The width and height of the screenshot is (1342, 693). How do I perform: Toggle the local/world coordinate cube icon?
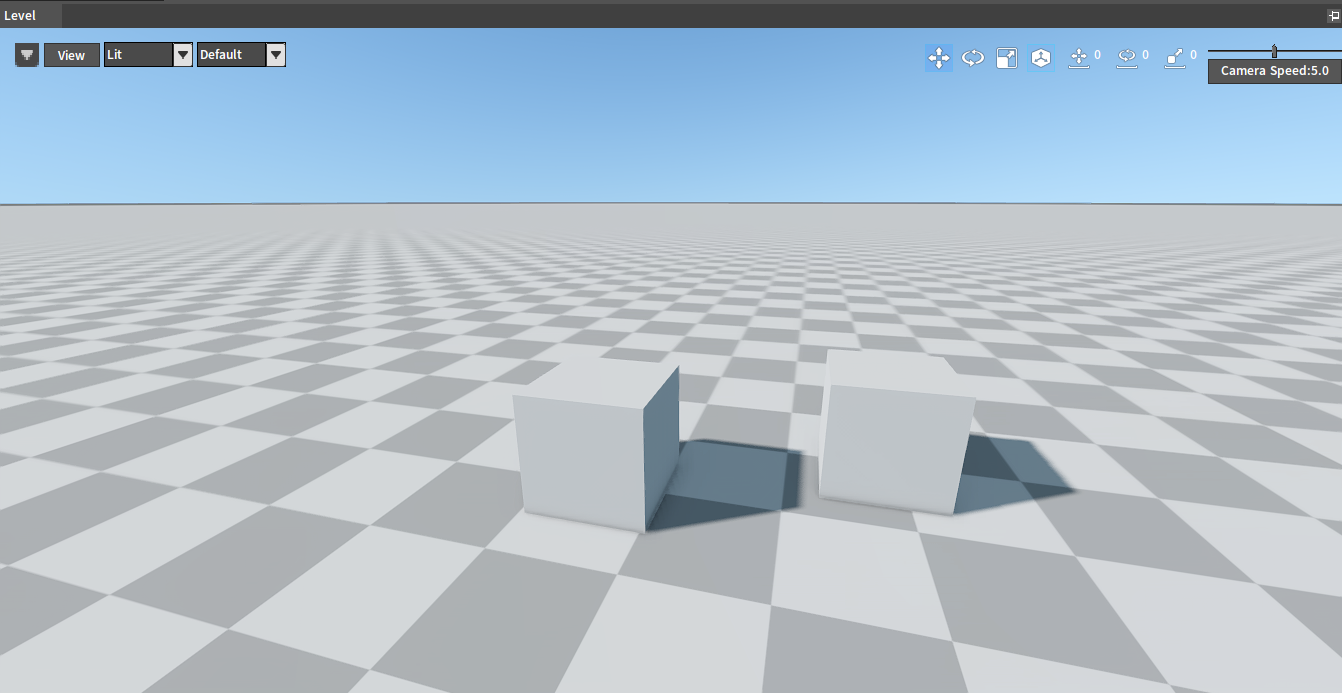(x=1041, y=58)
